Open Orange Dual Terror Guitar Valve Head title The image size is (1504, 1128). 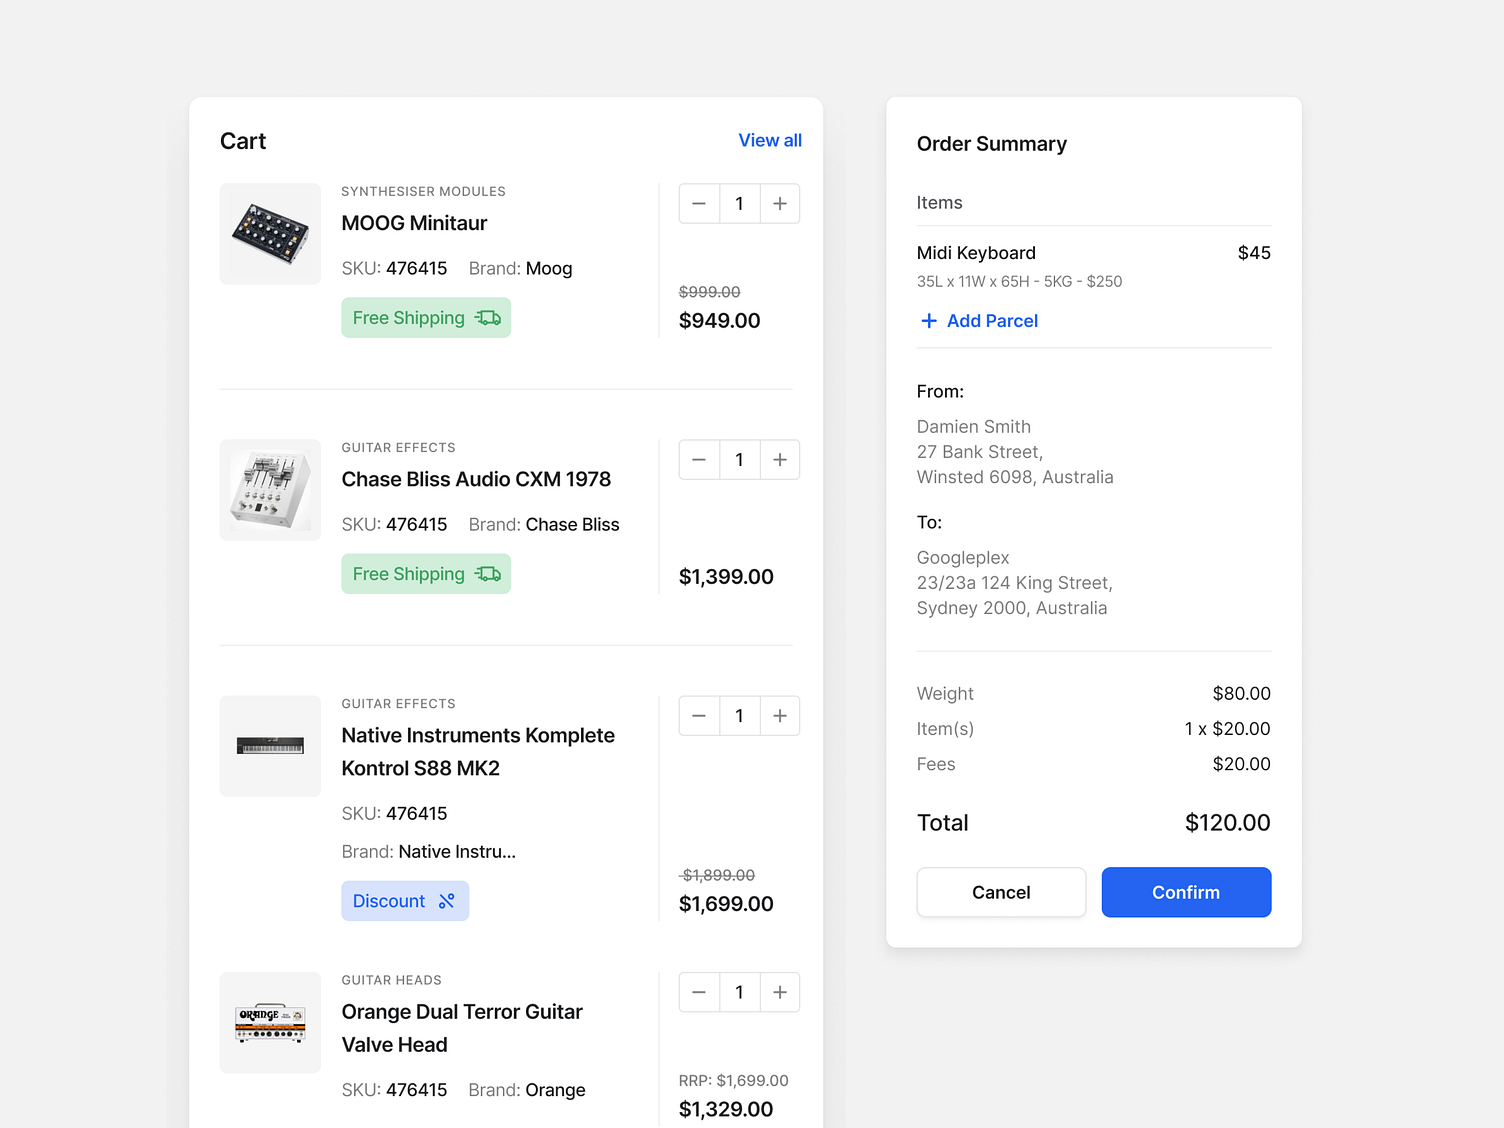[462, 1028]
